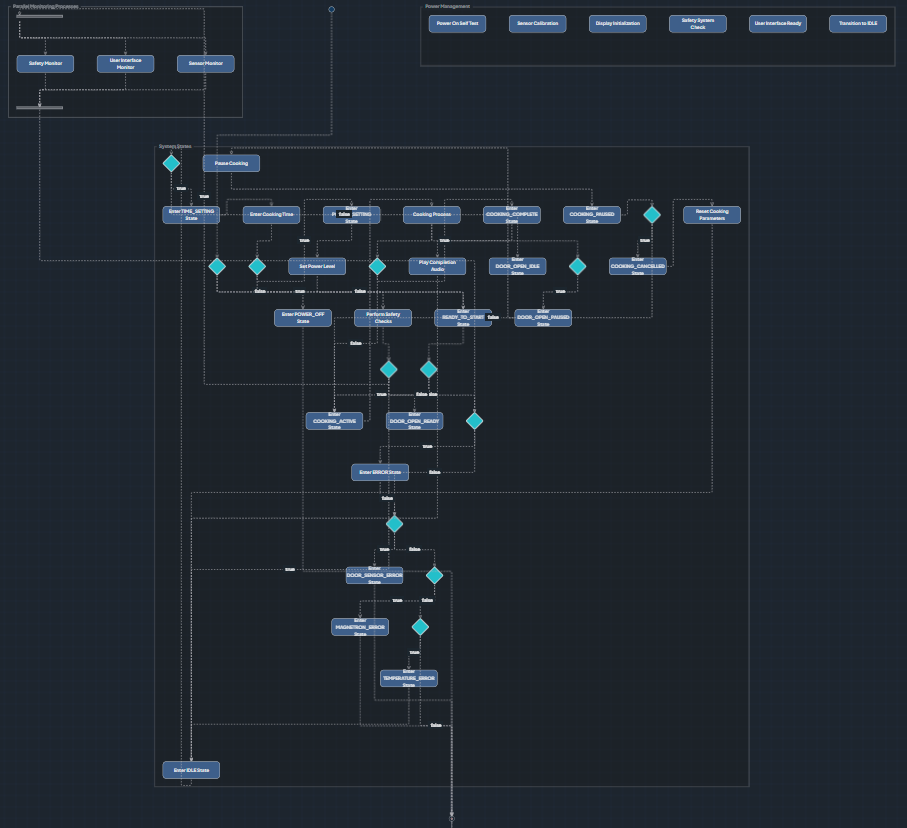Viewport: 907px width, 828px height.
Task: Click the initial start node circle at top
Action: tap(331, 9)
